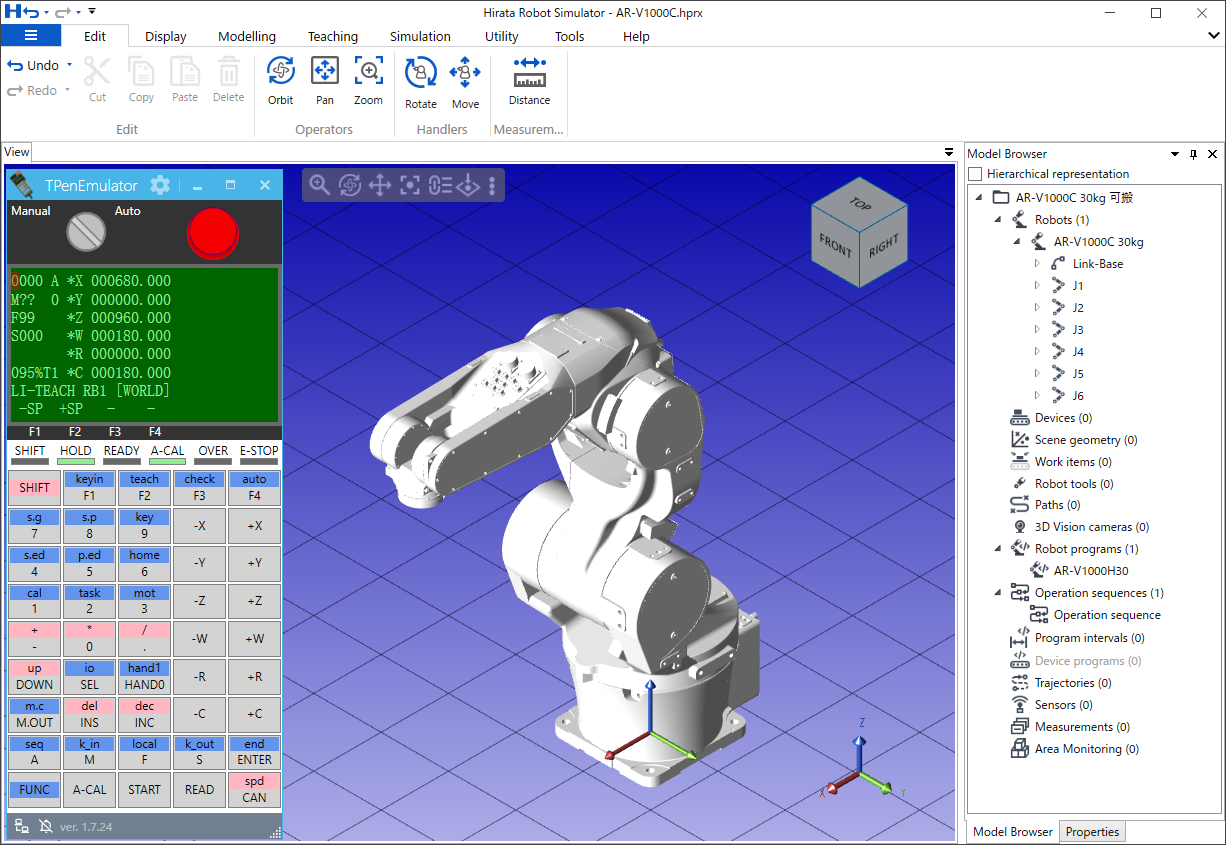Activate the ribbon Zoom tool
This screenshot has height=845, width=1226.
pos(369,81)
